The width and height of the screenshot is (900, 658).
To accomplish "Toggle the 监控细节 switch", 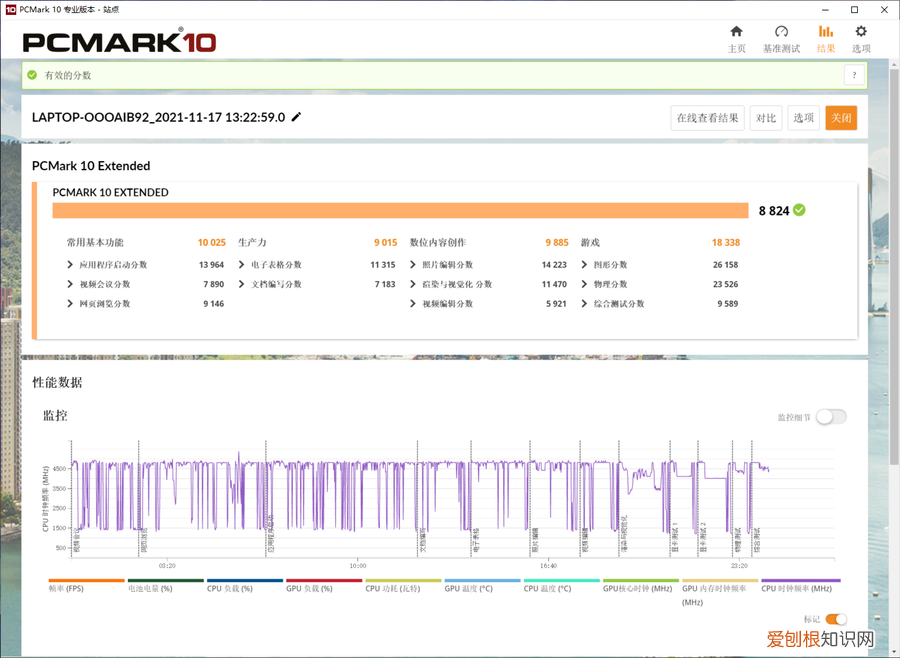I will click(x=830, y=417).
